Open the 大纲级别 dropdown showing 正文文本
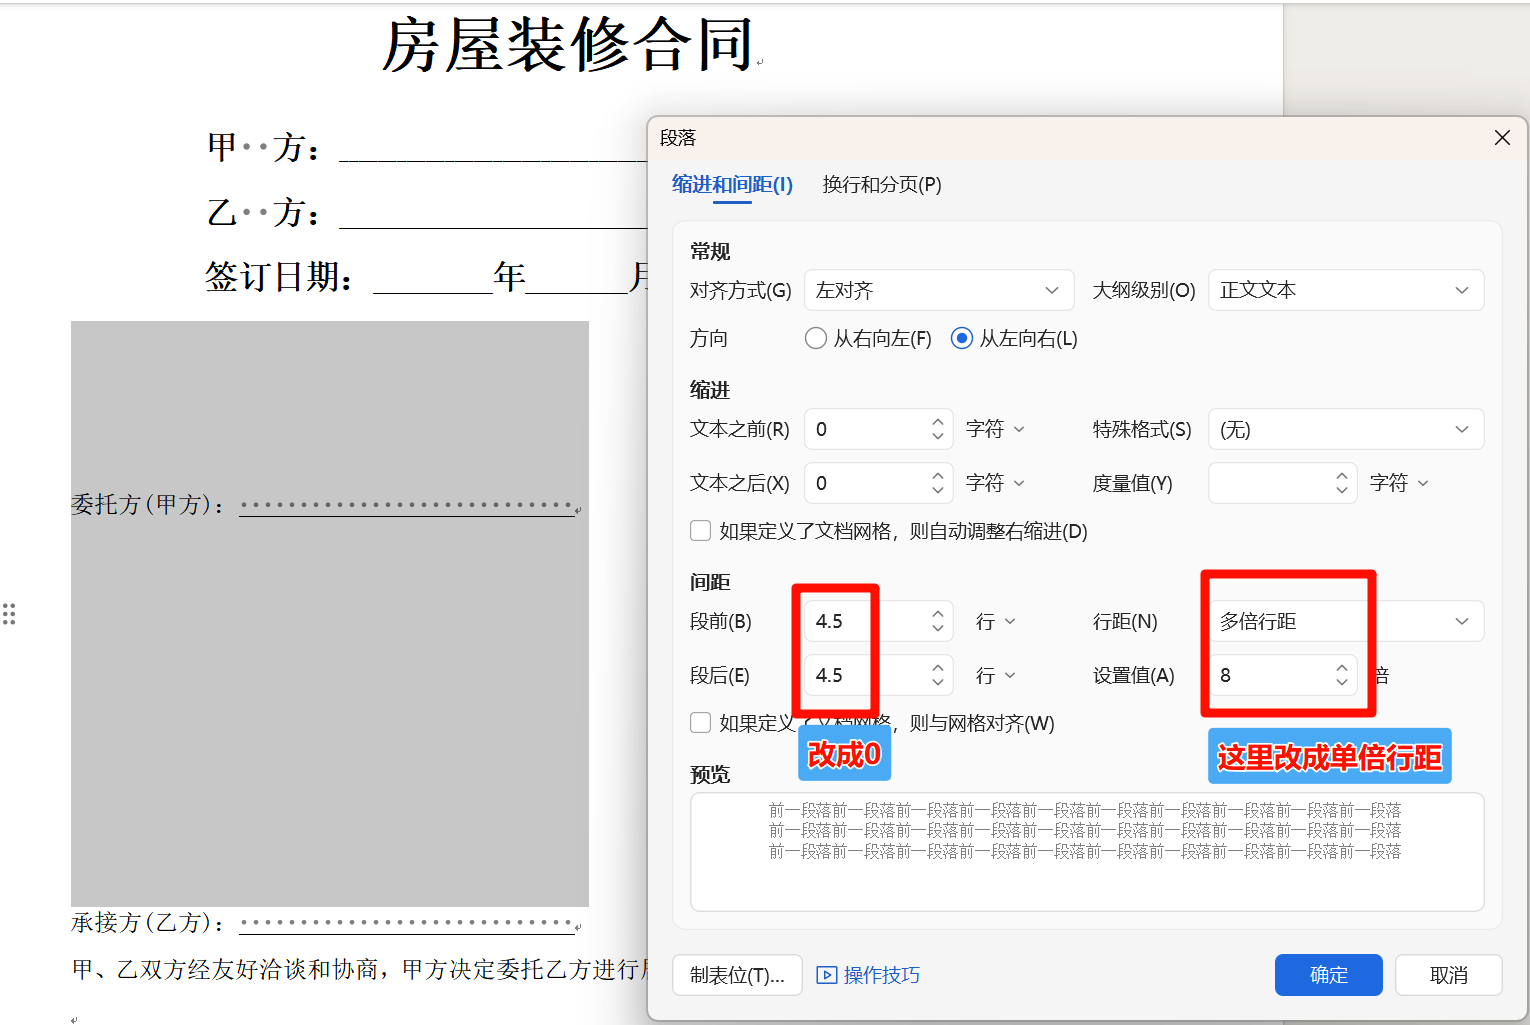 click(x=1345, y=290)
